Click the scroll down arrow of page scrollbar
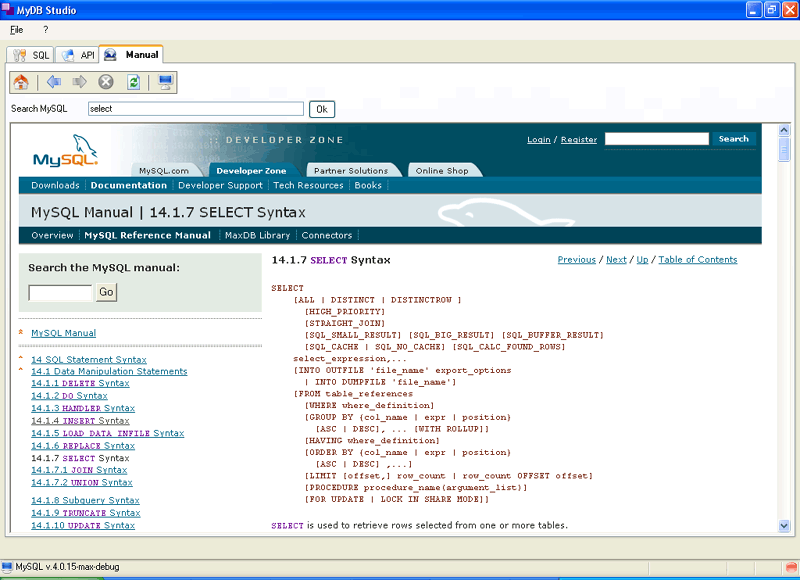 tap(784, 525)
